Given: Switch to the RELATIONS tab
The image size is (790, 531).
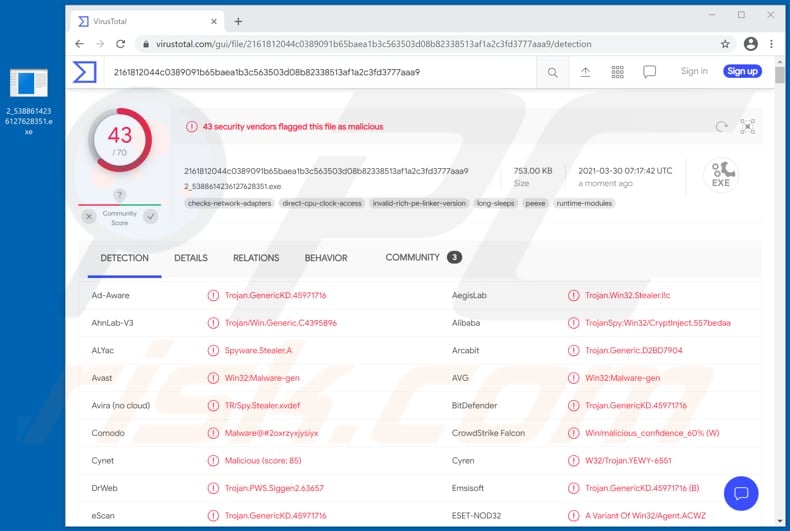Looking at the screenshot, I should coord(256,258).
